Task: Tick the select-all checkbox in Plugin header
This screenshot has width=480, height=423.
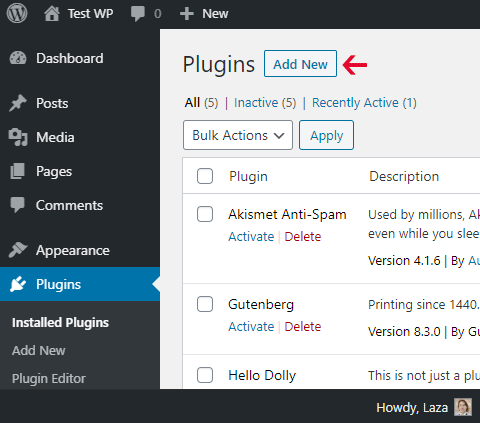Action: pos(205,176)
